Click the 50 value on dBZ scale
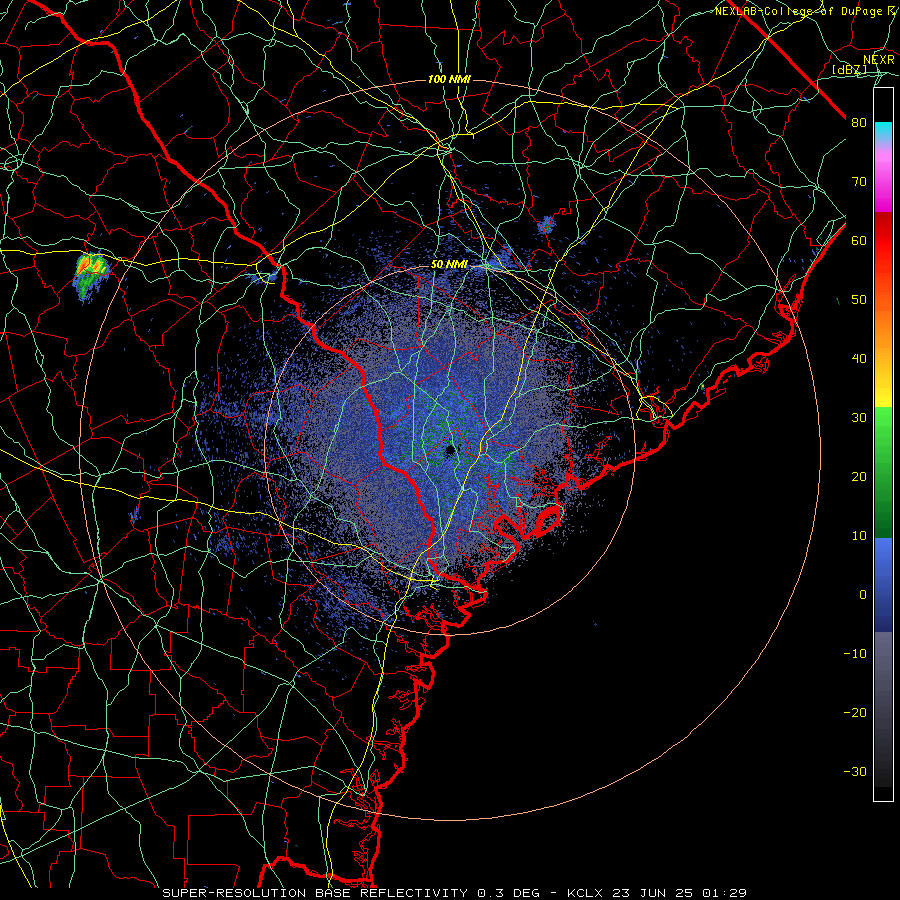The width and height of the screenshot is (900, 900). click(x=859, y=300)
